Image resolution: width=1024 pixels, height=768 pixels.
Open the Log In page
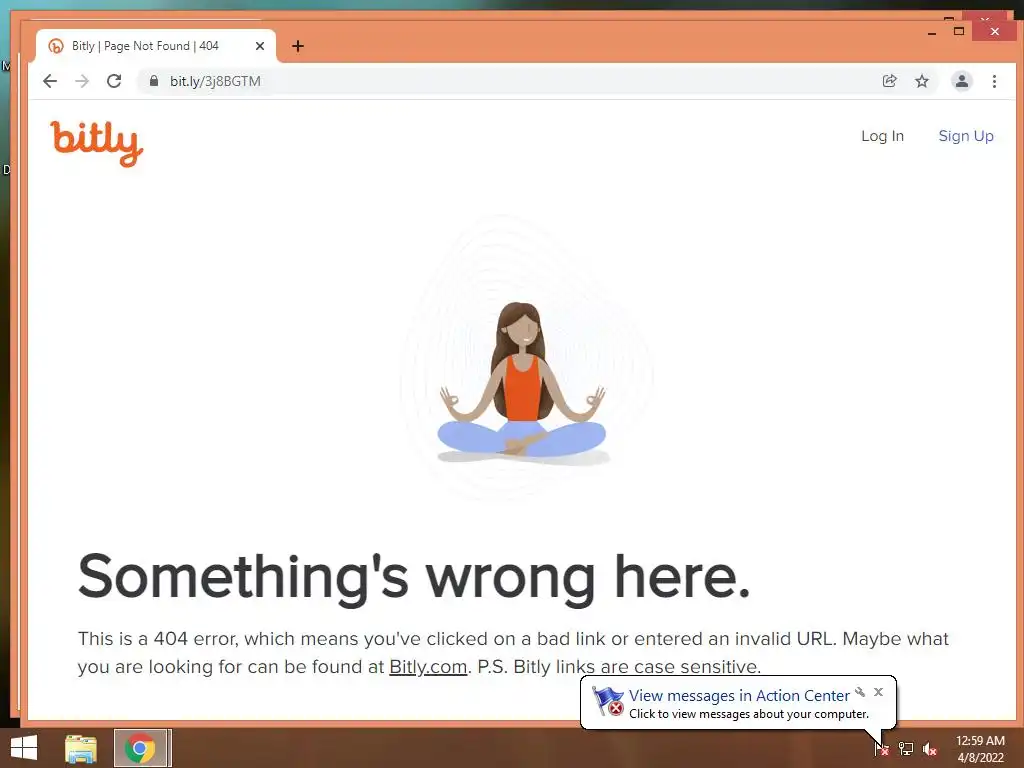point(882,136)
